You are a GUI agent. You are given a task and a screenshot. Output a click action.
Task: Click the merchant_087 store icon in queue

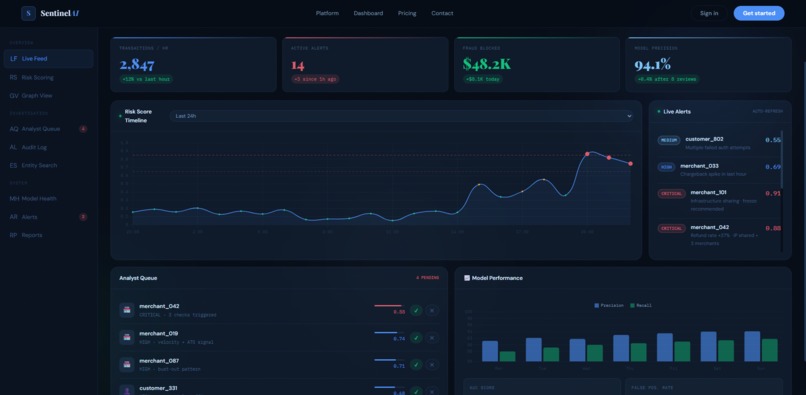(x=126, y=365)
